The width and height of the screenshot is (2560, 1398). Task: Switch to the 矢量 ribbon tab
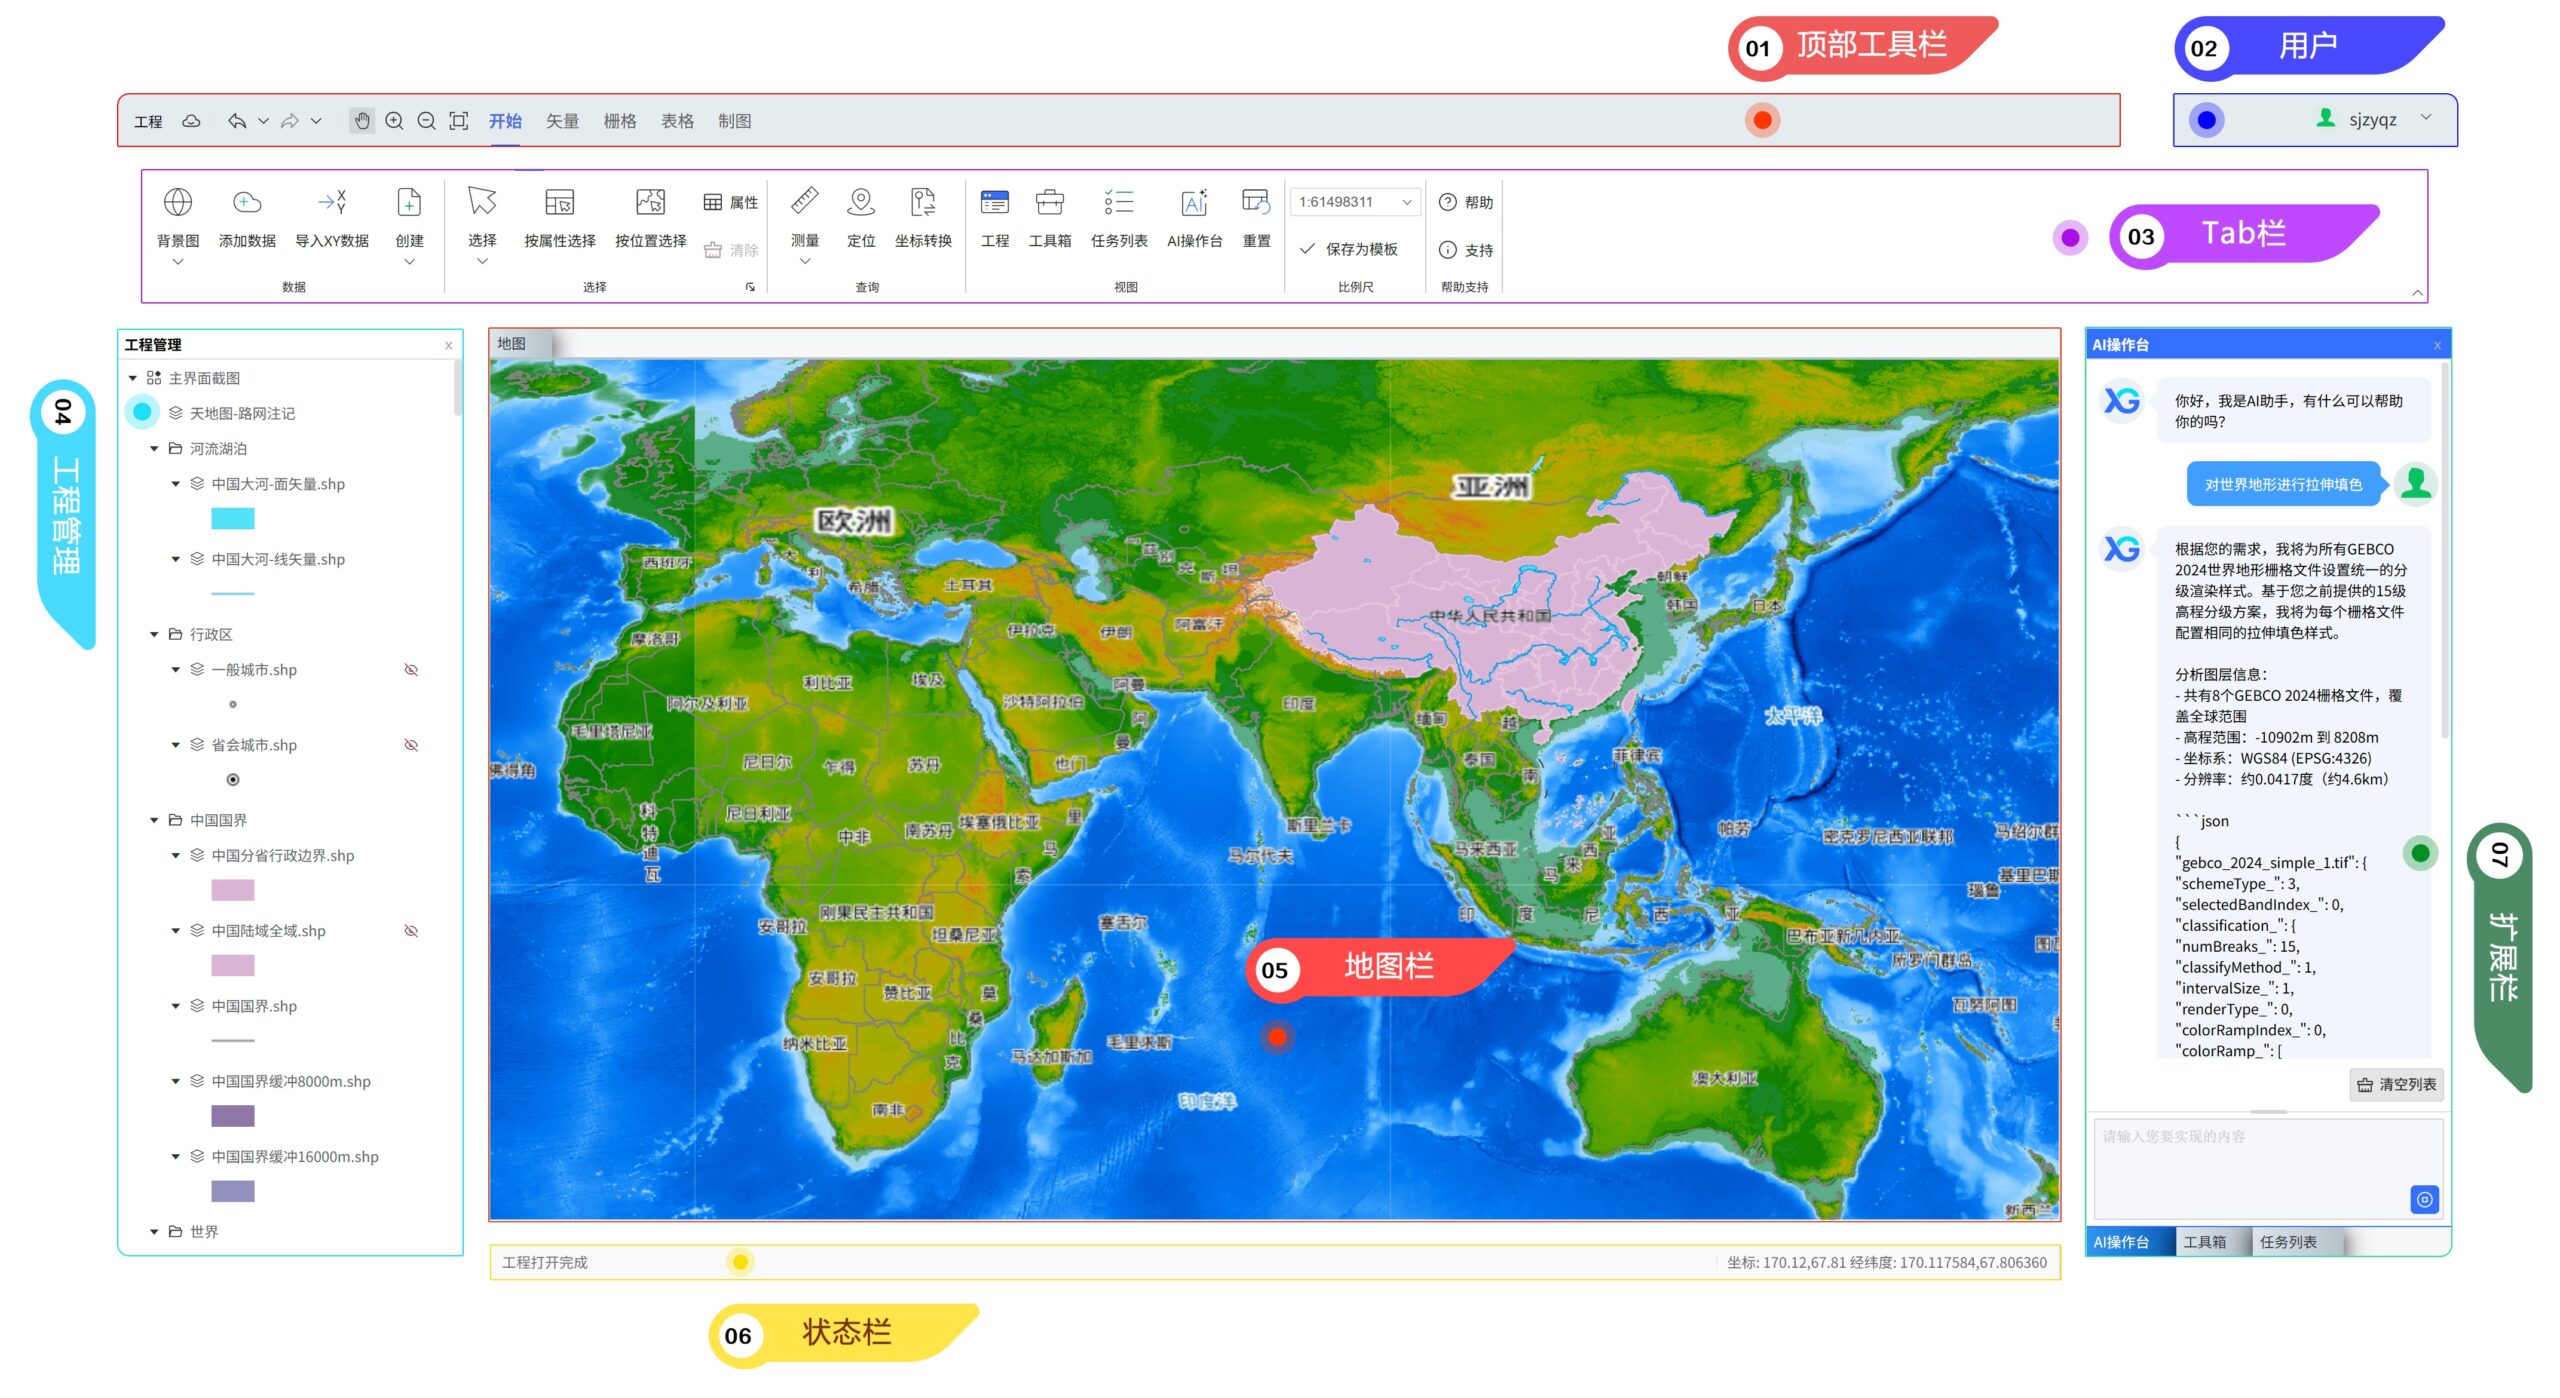[562, 121]
